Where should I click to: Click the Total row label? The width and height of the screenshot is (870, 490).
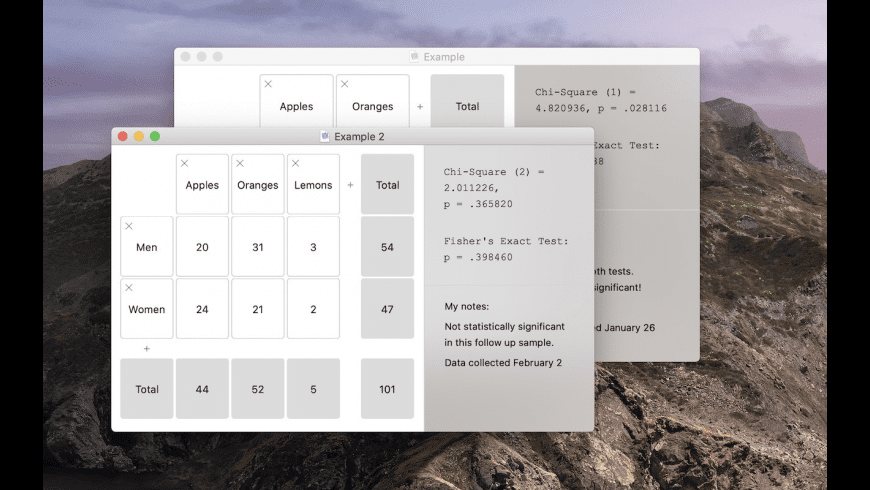point(146,389)
